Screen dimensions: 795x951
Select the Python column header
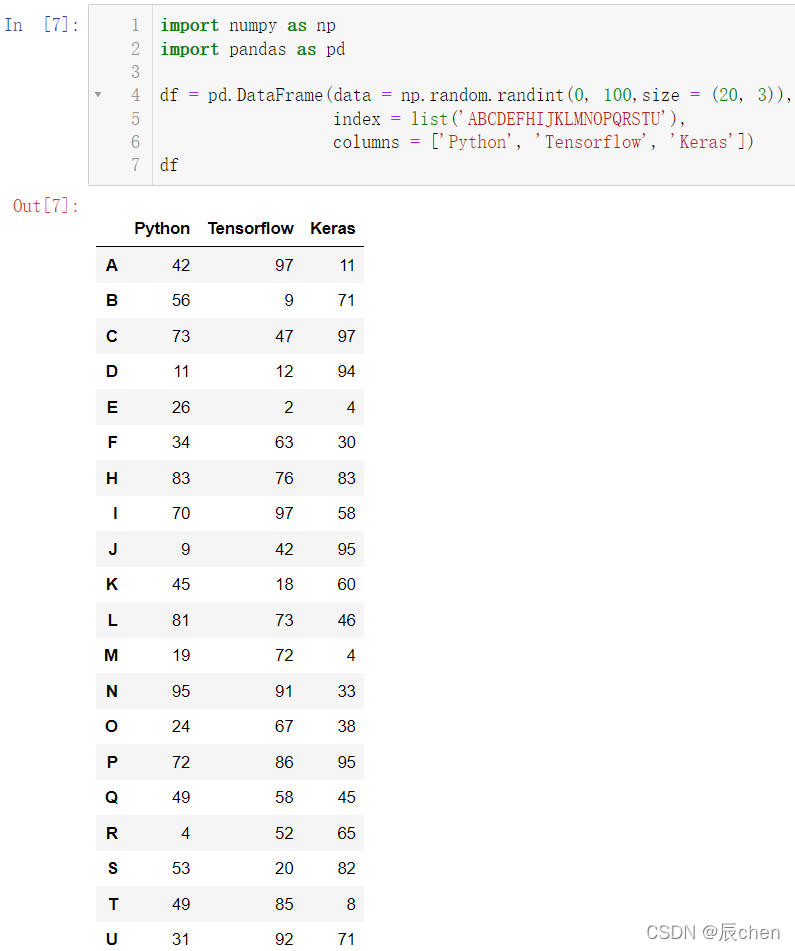tap(162, 229)
